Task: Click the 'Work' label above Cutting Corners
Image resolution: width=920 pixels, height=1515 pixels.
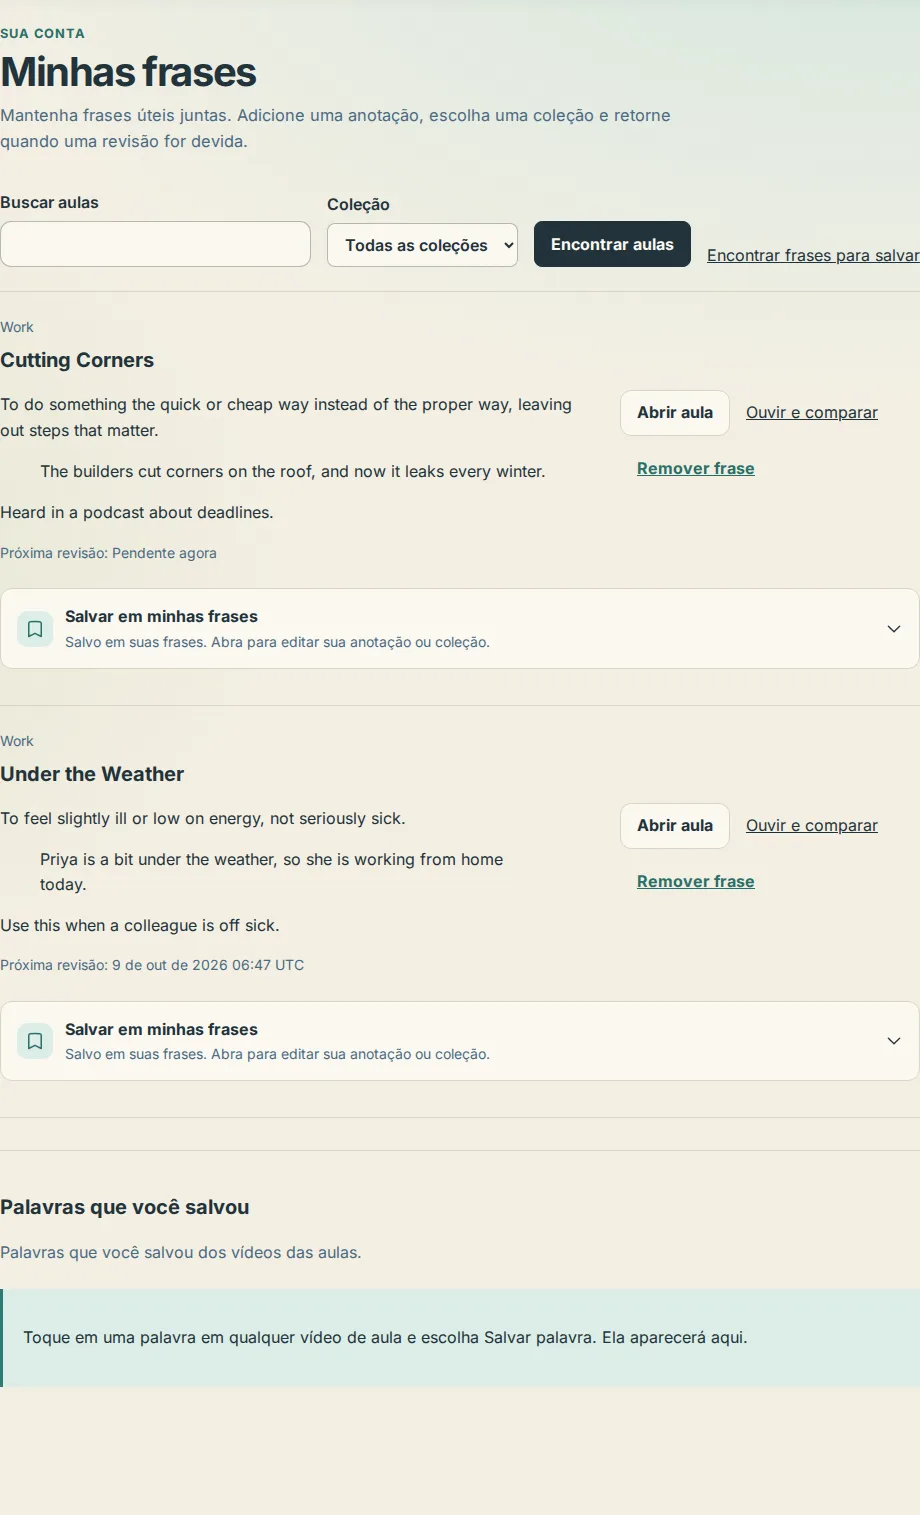Action: point(17,327)
